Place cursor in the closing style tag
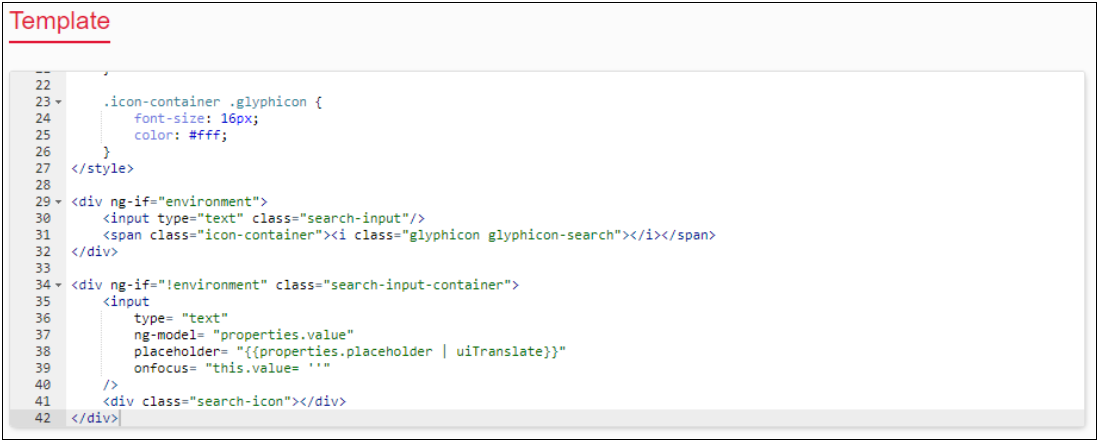The height and width of the screenshot is (443, 1100). (102, 168)
